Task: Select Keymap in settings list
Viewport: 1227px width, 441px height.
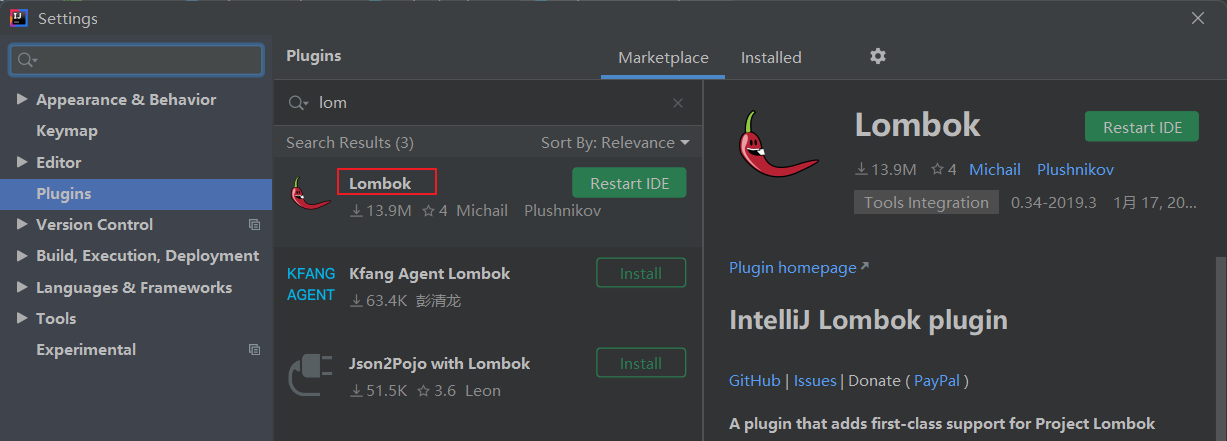Action: [x=67, y=131]
